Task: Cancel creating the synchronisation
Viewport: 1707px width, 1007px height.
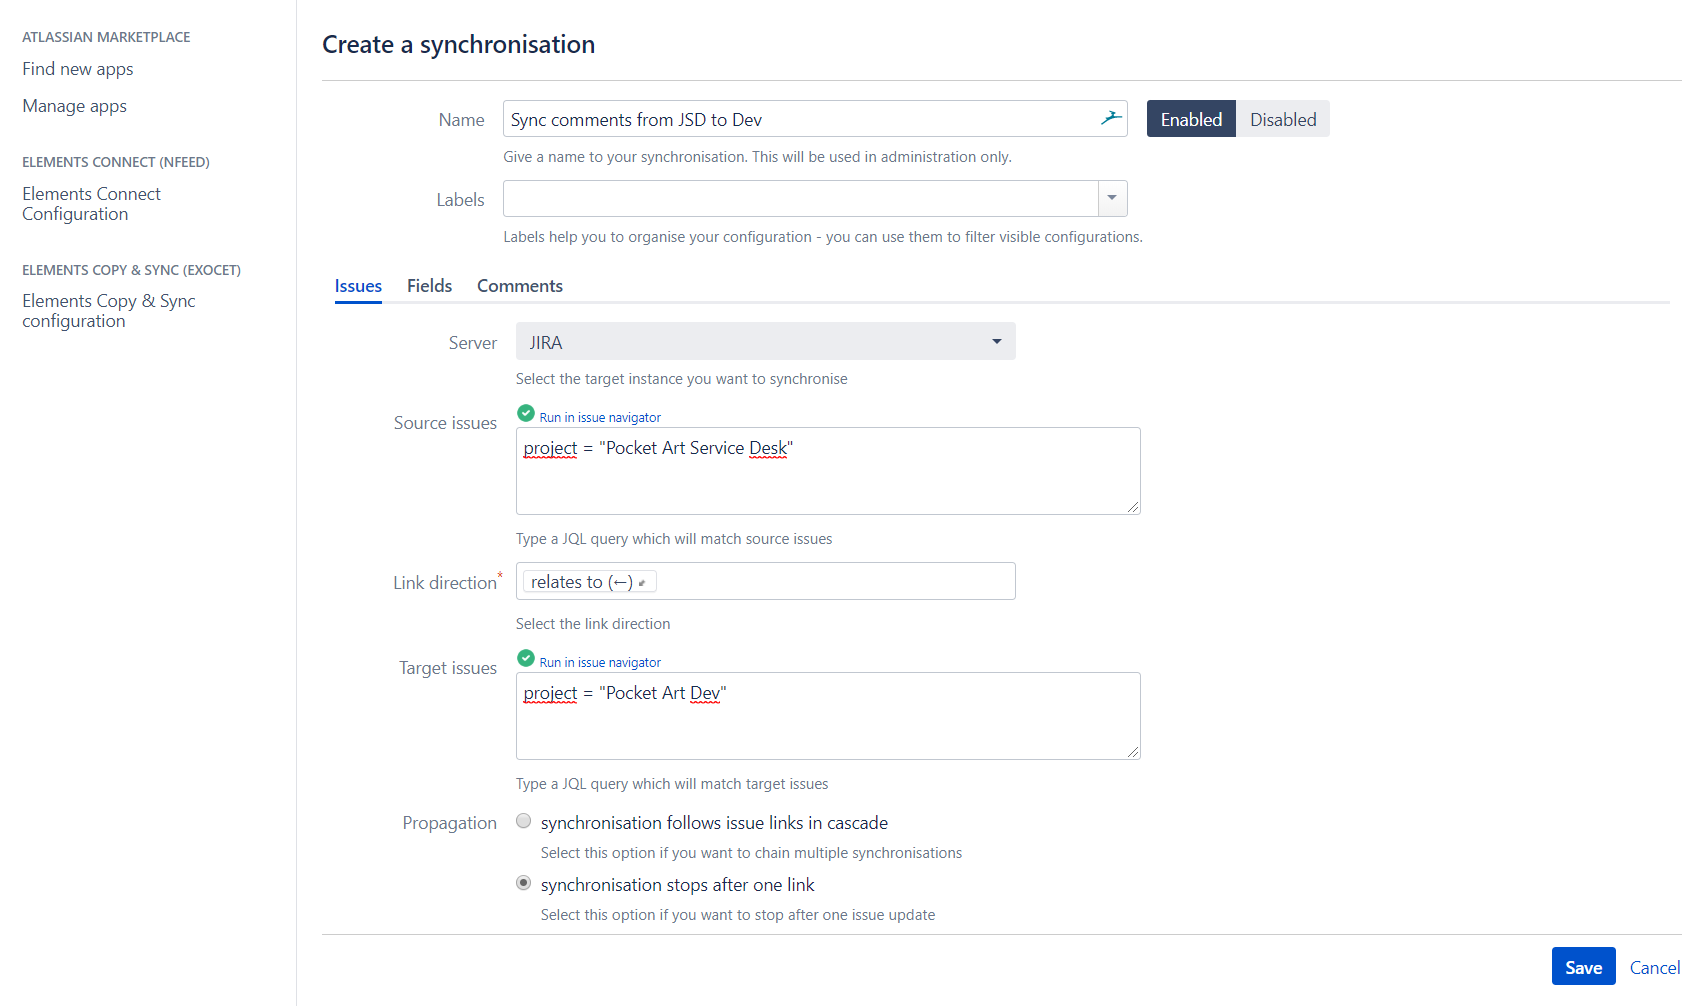Action: [x=1655, y=967]
